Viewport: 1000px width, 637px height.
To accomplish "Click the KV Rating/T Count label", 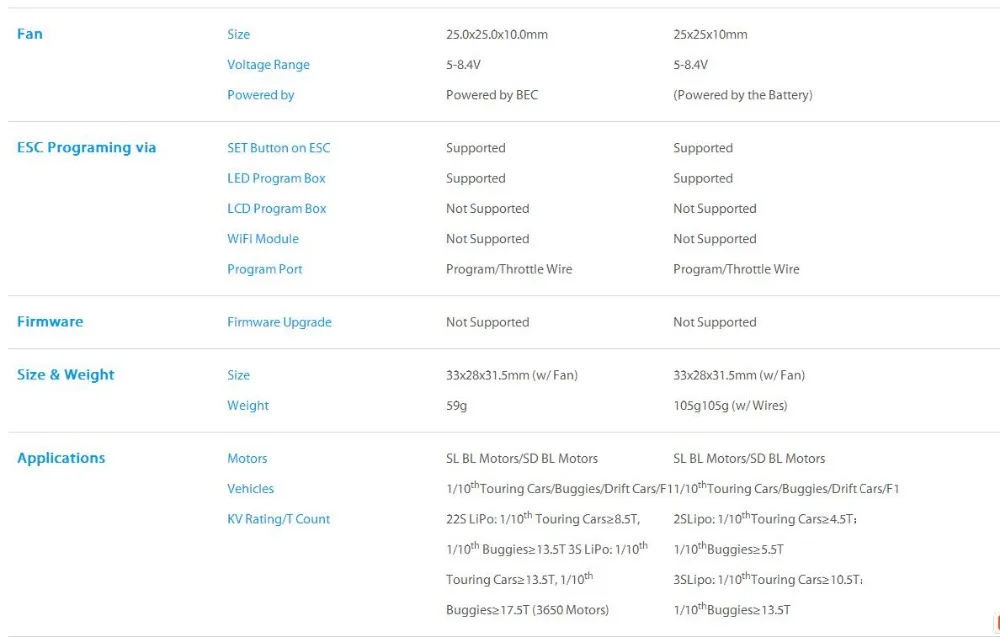I will (278, 519).
